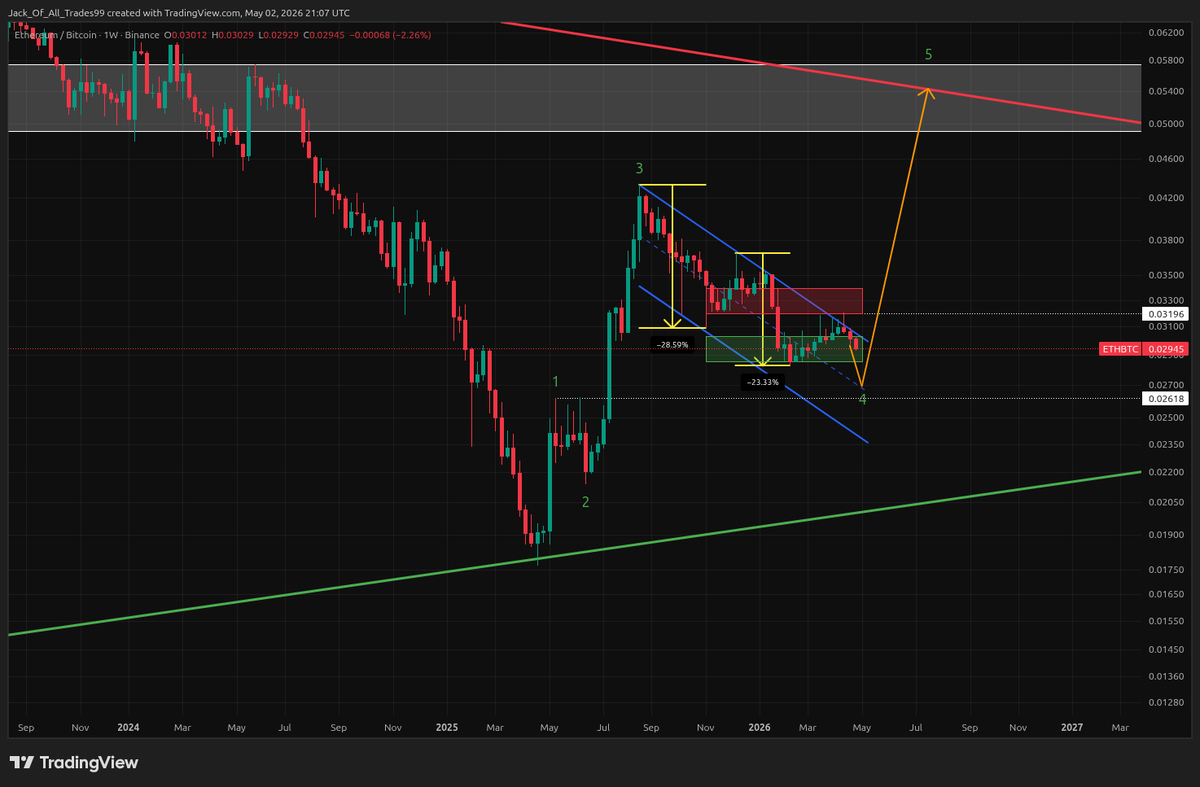
Task: Click the 0.03800 price axis label
Action: tap(1165, 240)
